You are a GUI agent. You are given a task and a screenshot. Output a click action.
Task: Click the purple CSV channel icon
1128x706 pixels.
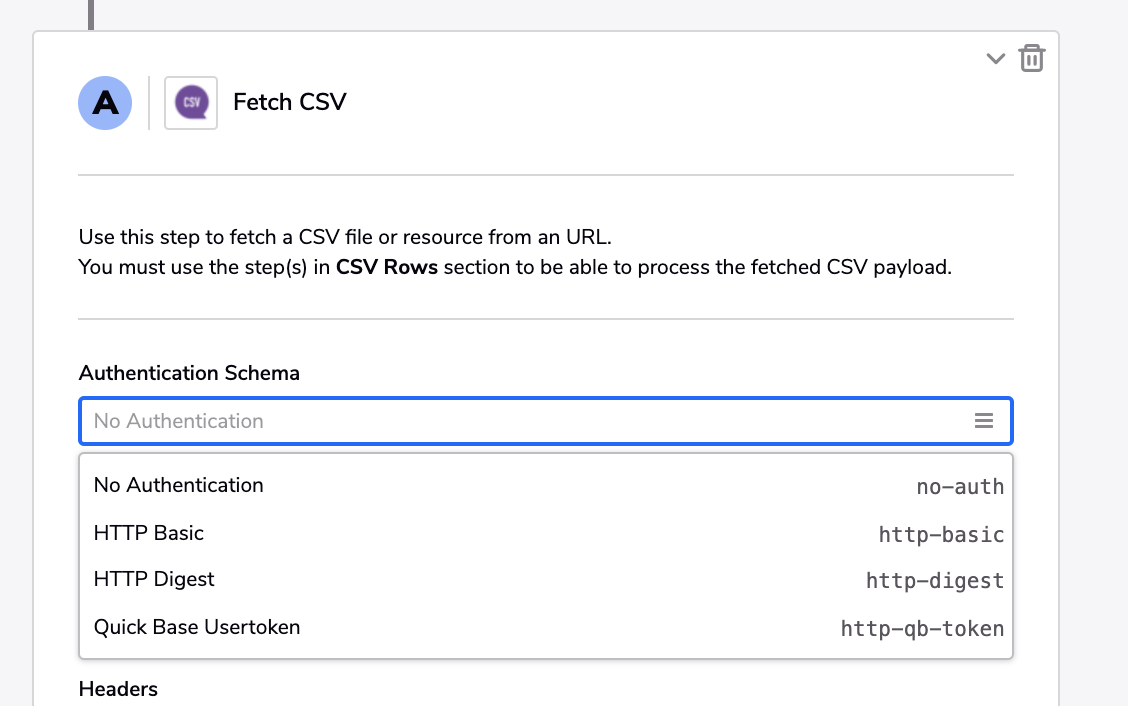pos(191,103)
